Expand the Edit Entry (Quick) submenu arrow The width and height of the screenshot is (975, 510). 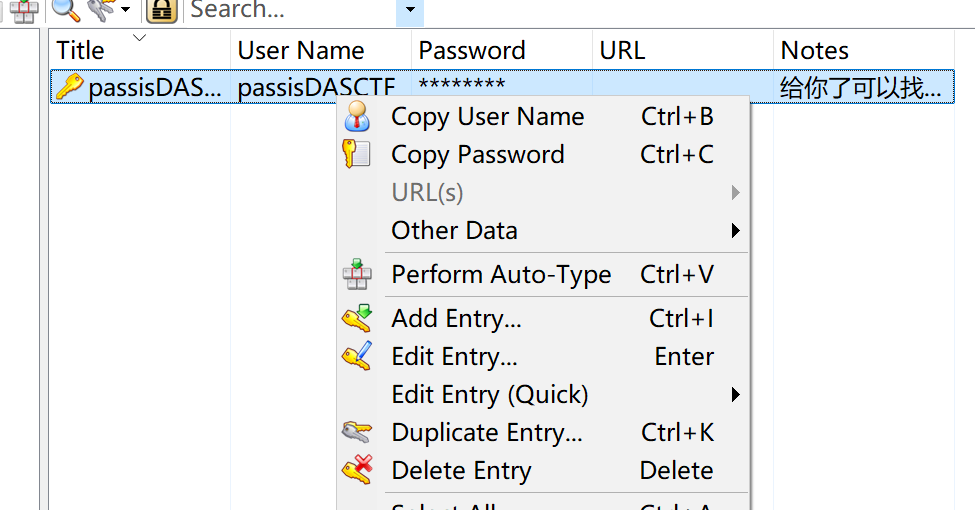[x=736, y=394]
